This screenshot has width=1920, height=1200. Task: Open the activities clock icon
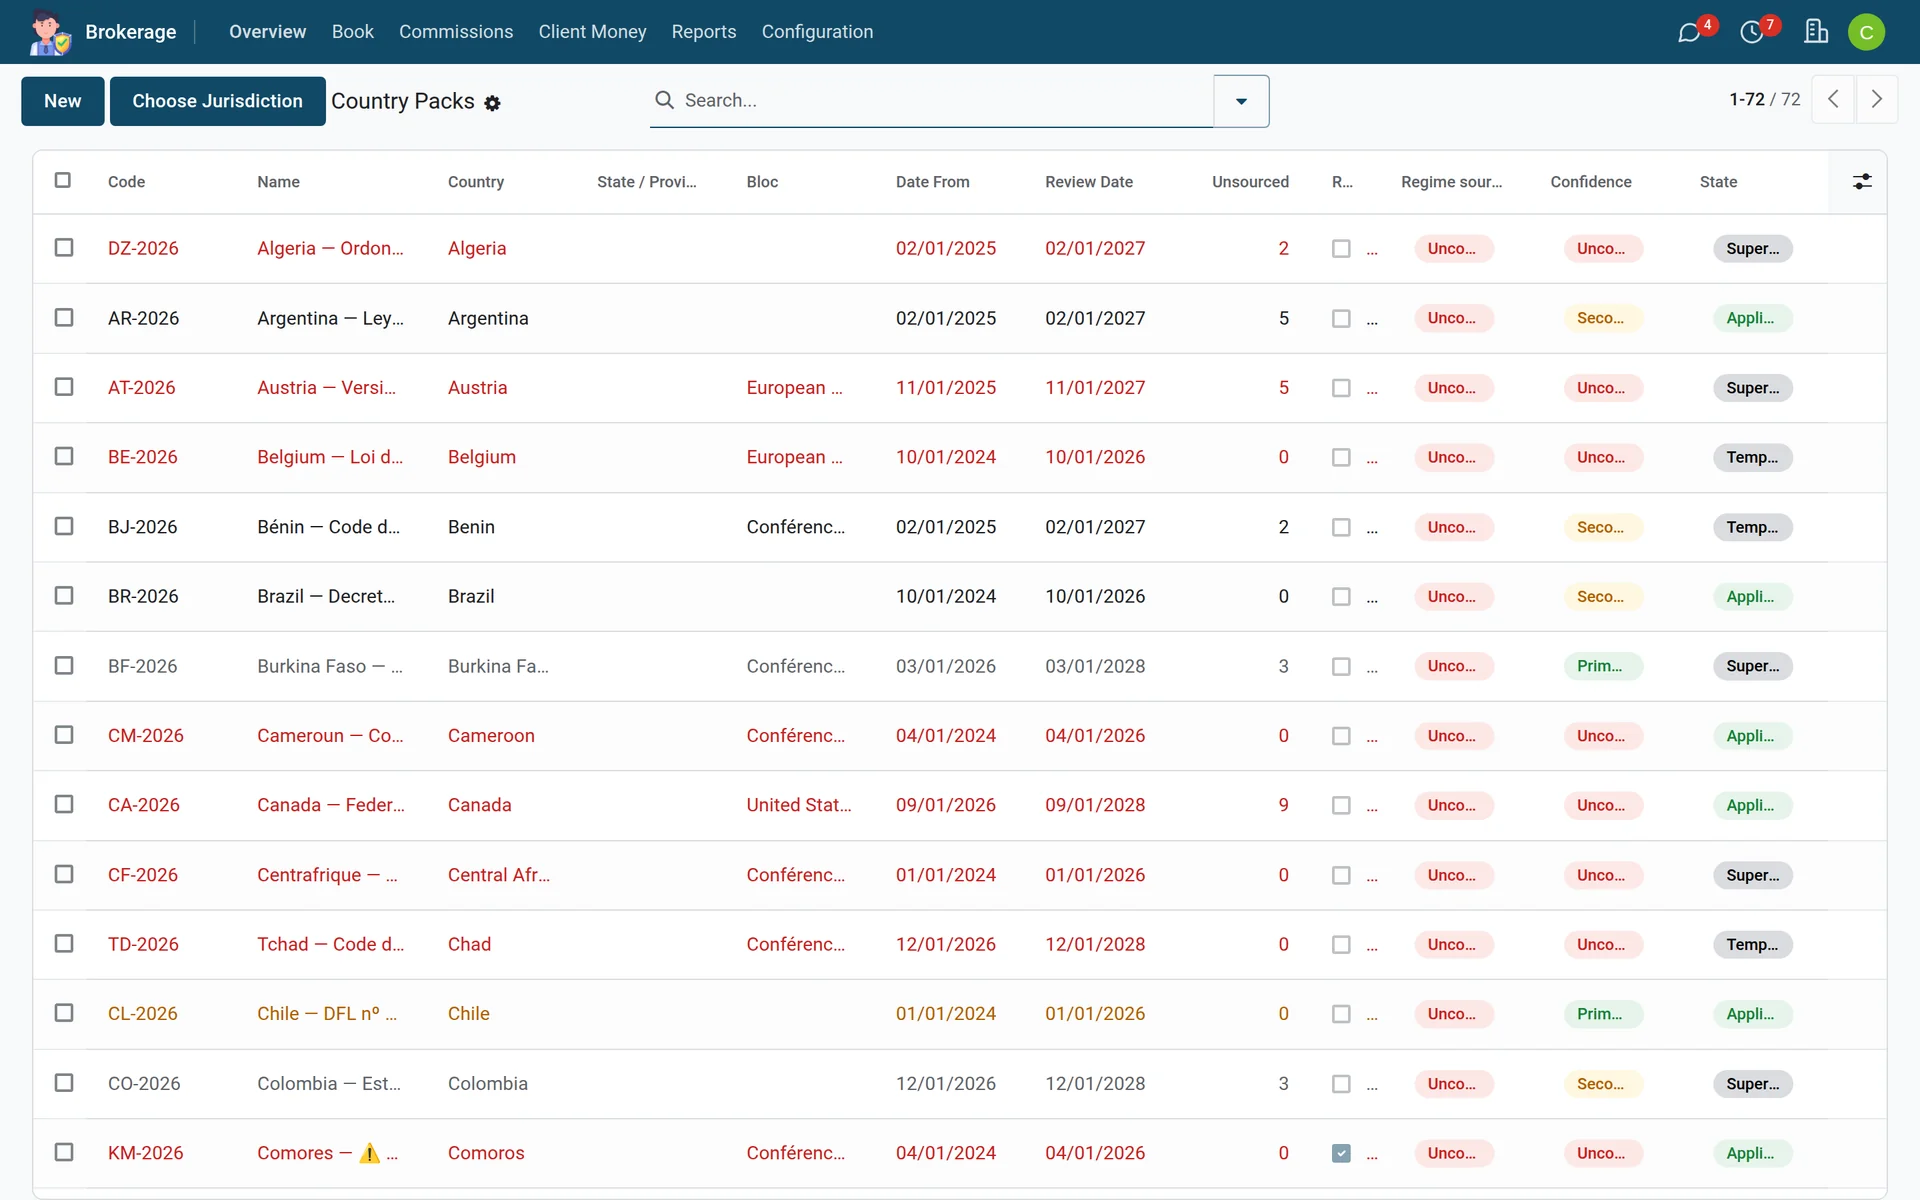point(1752,32)
